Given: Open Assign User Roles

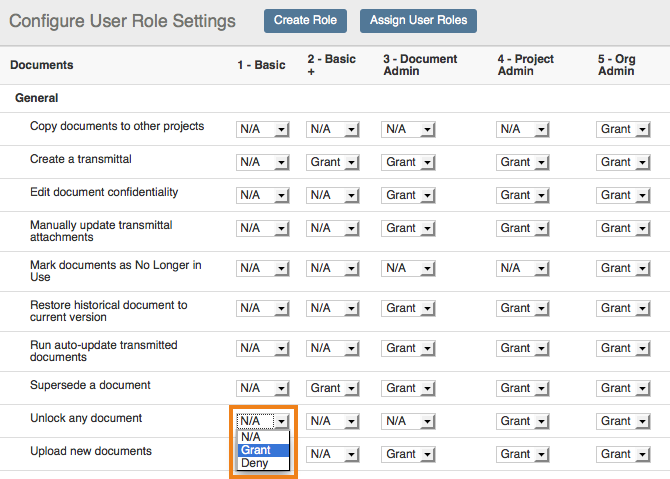Looking at the screenshot, I should pos(418,21).
